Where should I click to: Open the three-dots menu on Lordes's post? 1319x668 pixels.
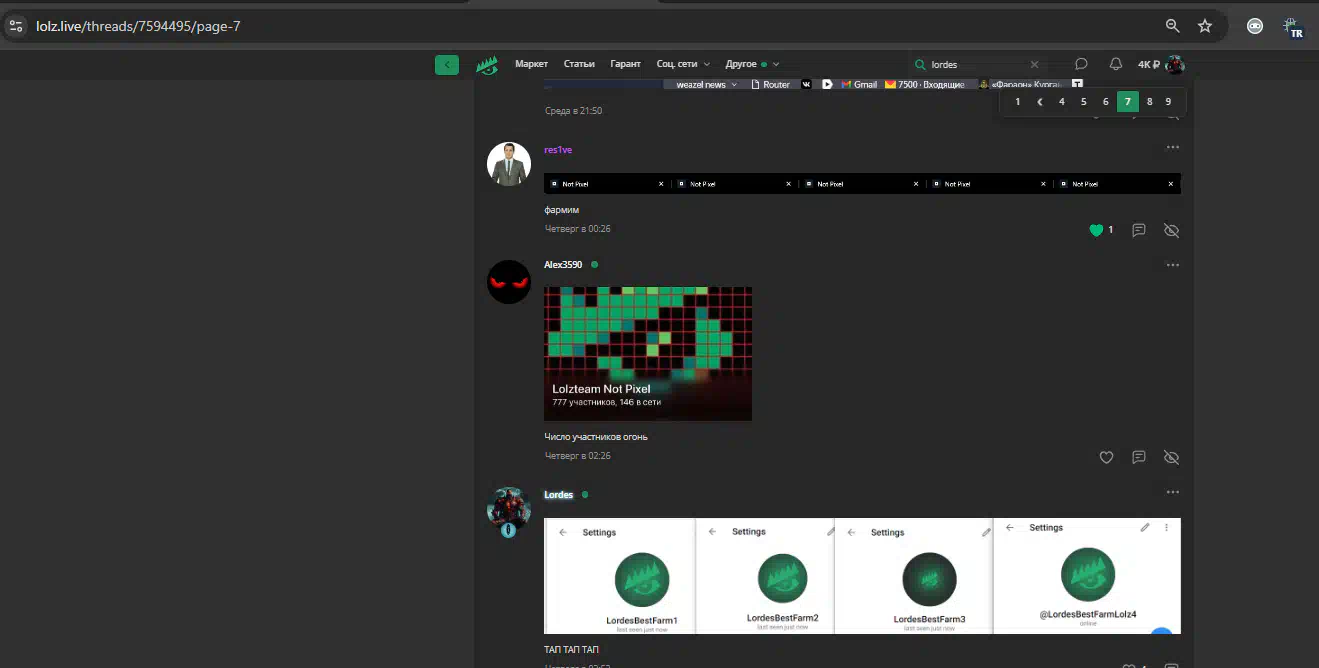click(1173, 492)
